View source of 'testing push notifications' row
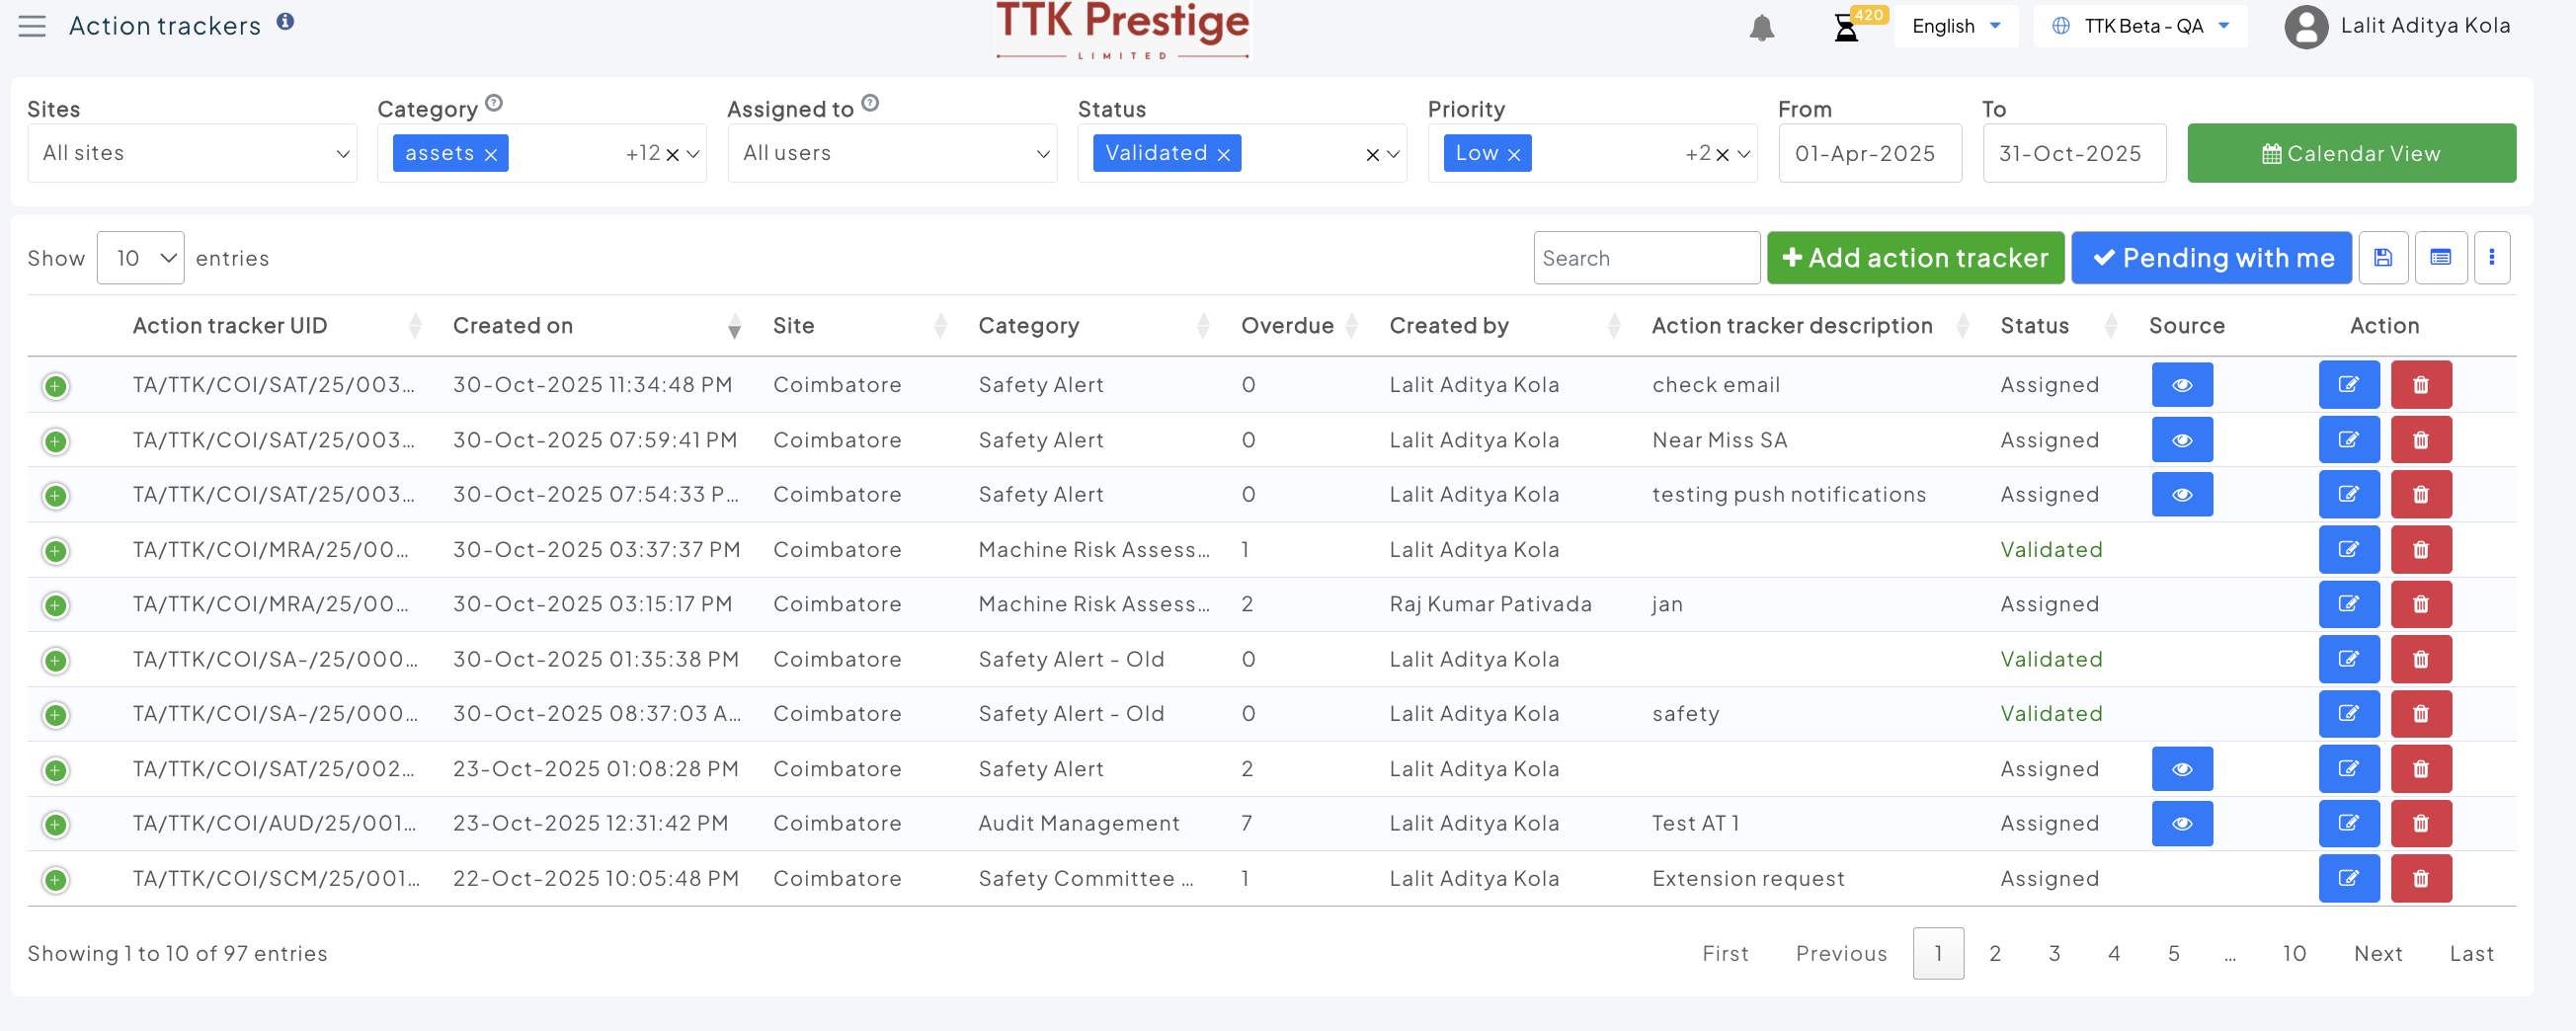The width and height of the screenshot is (2576, 1031). click(x=2181, y=495)
